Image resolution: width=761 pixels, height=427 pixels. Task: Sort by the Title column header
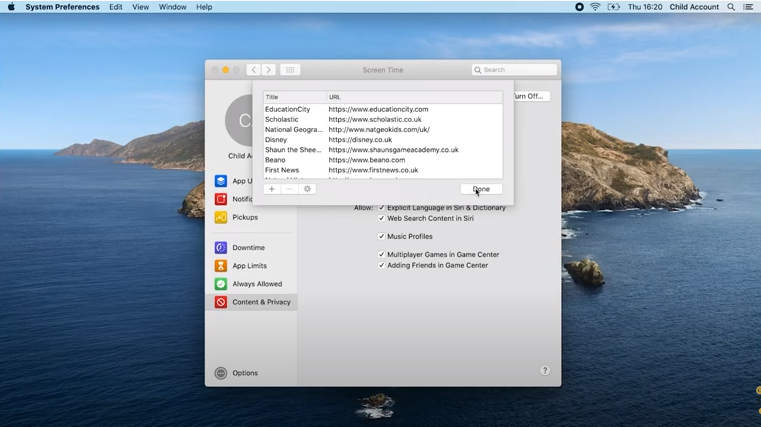pyautogui.click(x=295, y=97)
